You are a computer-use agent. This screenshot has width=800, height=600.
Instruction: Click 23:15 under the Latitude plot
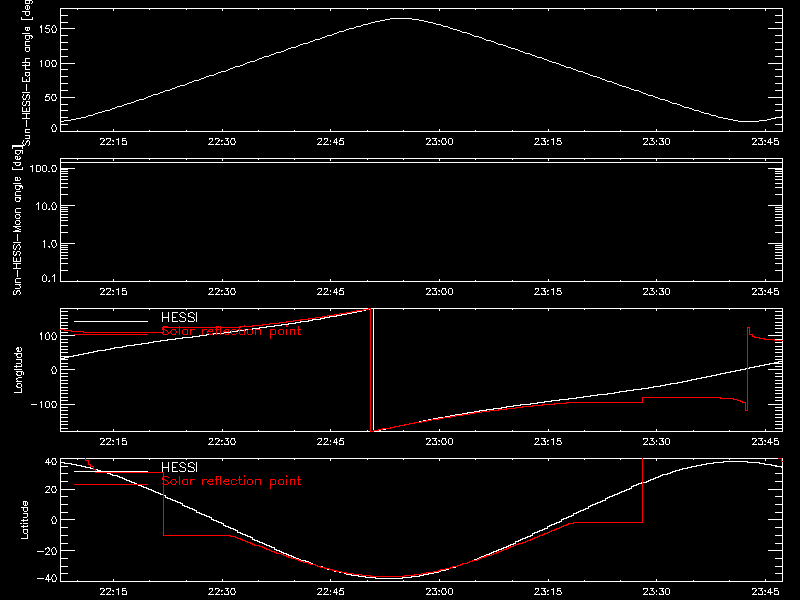point(548,592)
